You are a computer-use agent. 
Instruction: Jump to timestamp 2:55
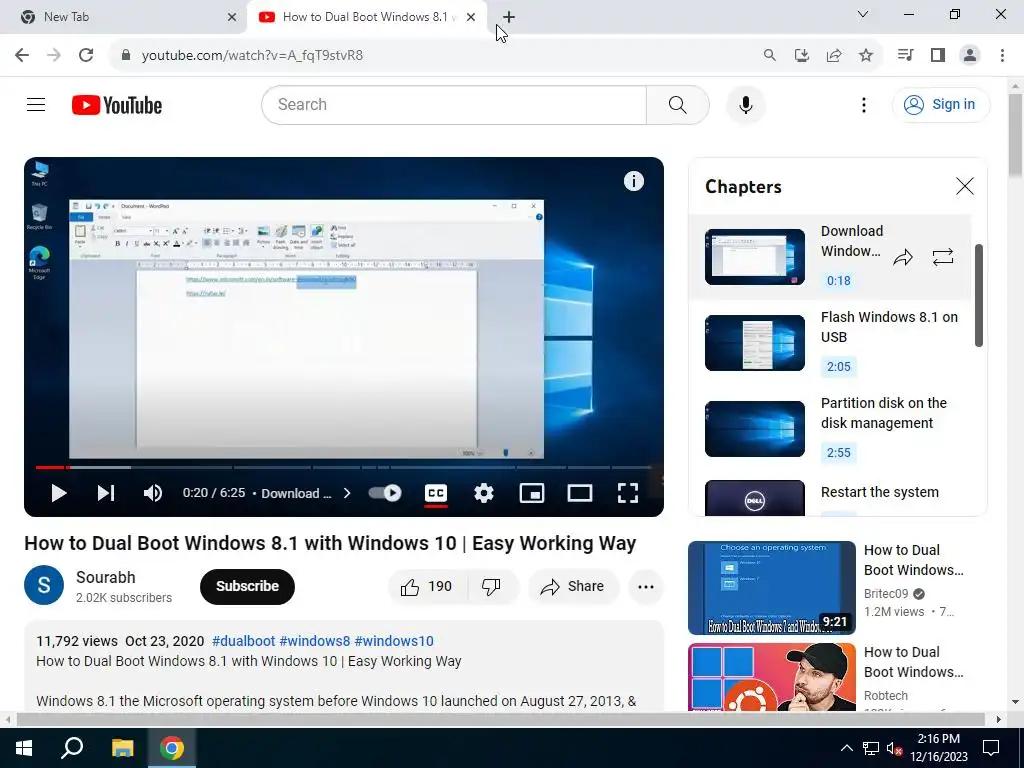point(839,453)
